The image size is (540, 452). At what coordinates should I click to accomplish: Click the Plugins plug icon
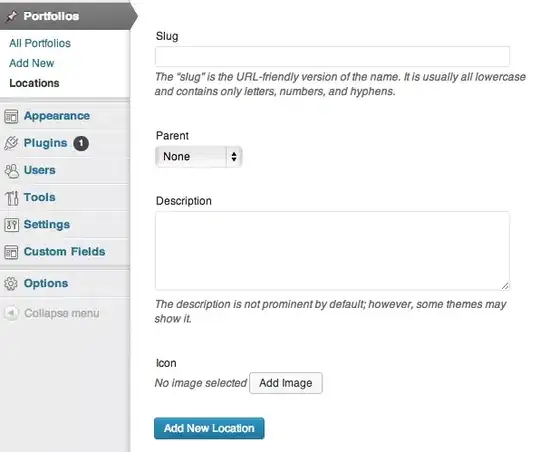(x=11, y=143)
